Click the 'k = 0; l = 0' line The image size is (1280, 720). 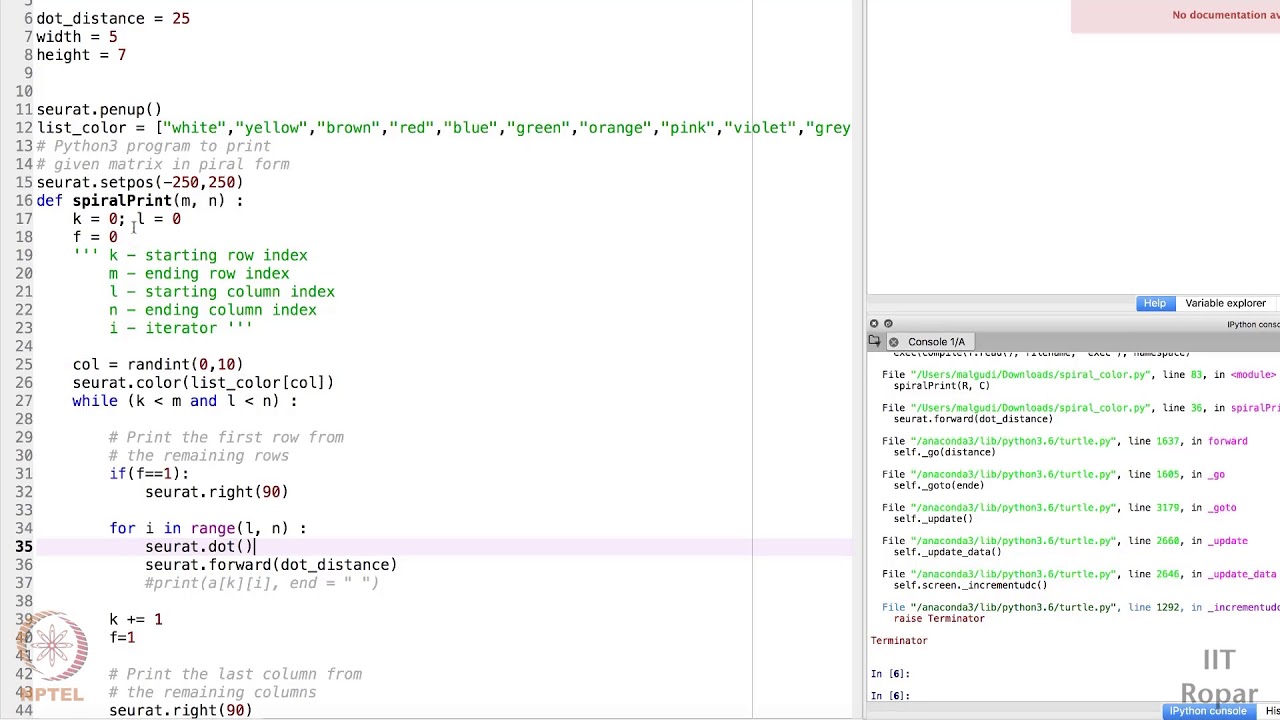click(x=127, y=219)
